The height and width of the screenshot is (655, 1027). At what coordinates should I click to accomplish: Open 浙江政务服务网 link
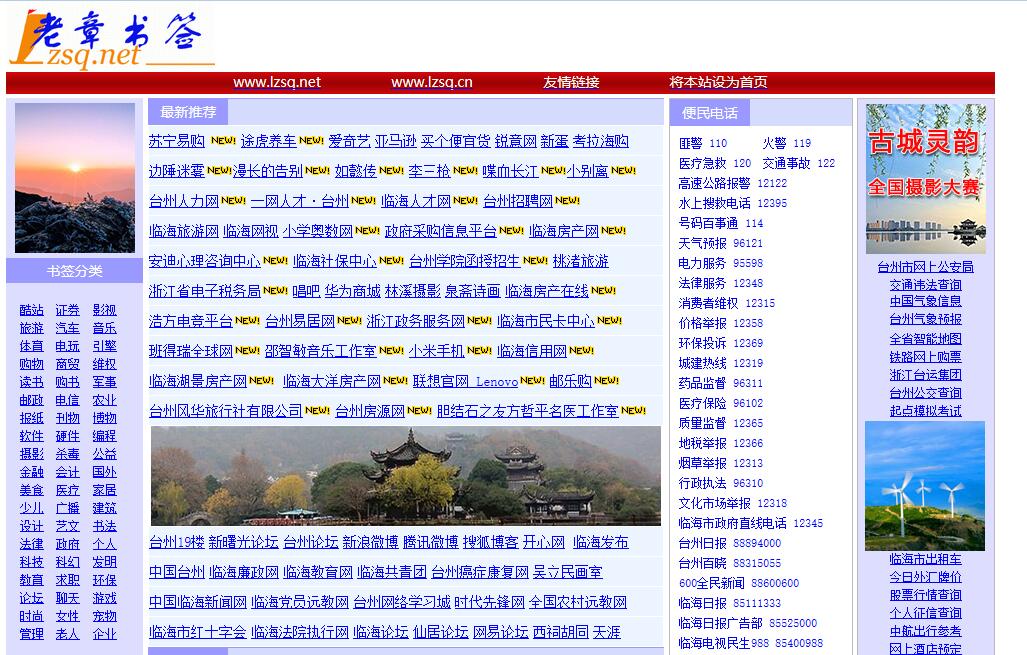(415, 321)
